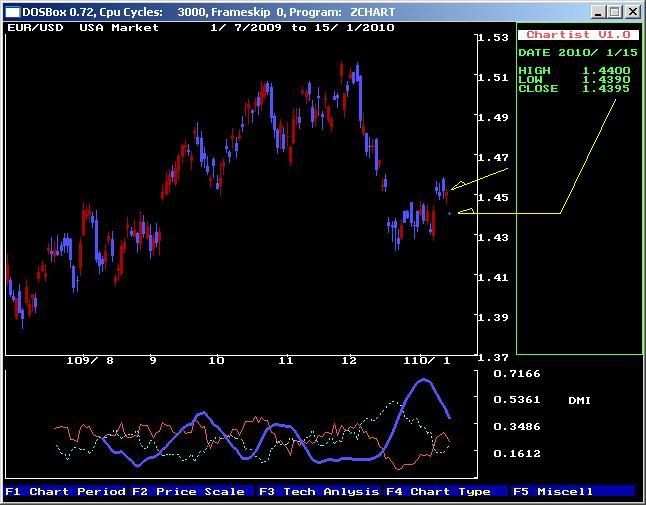
Task: Click the 1.49 price axis label
Action: [493, 117]
